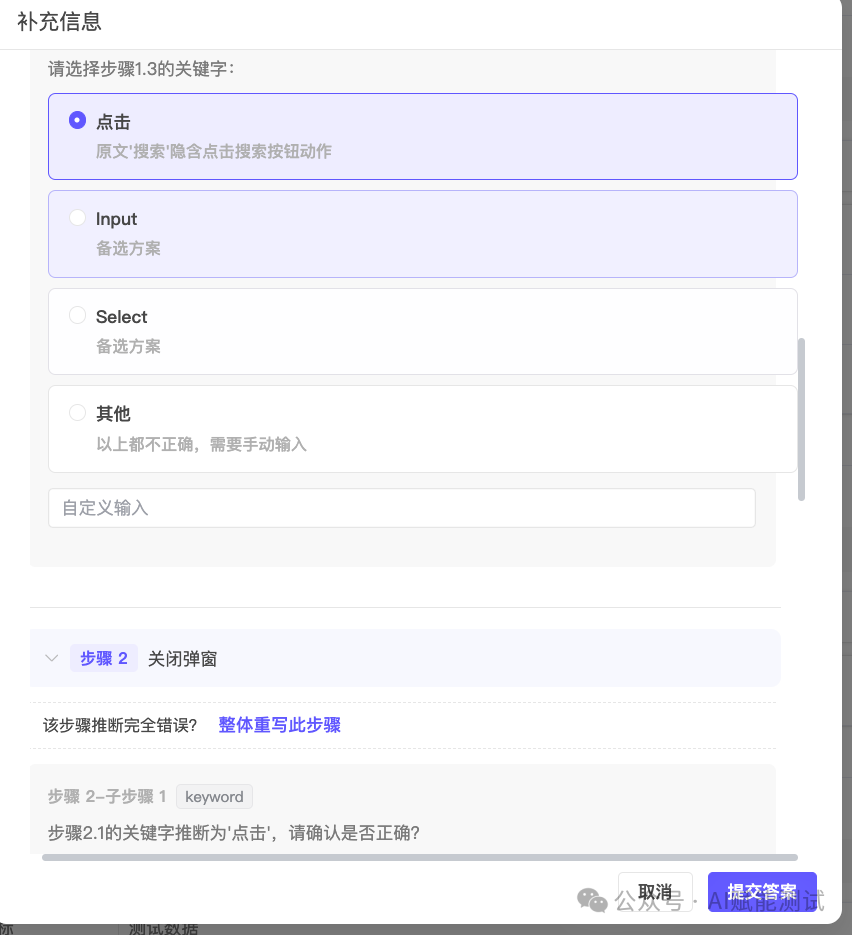Image resolution: width=852 pixels, height=935 pixels.
Task: Click the '关闭弹窗' step title
Action: 182,658
